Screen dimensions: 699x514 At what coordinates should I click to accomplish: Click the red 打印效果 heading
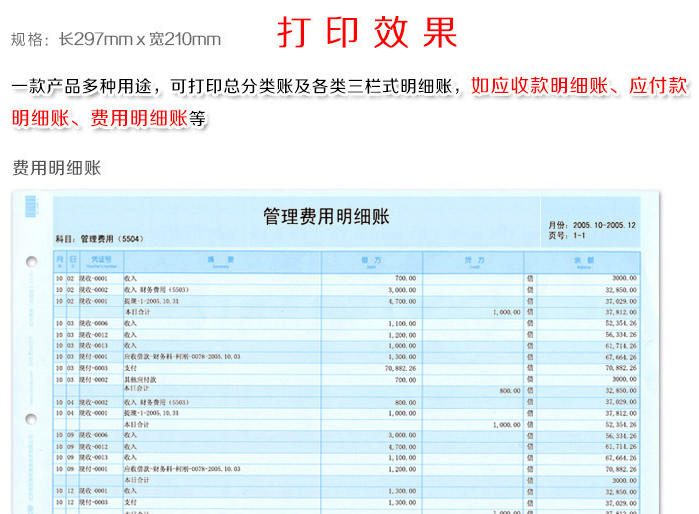[367, 33]
